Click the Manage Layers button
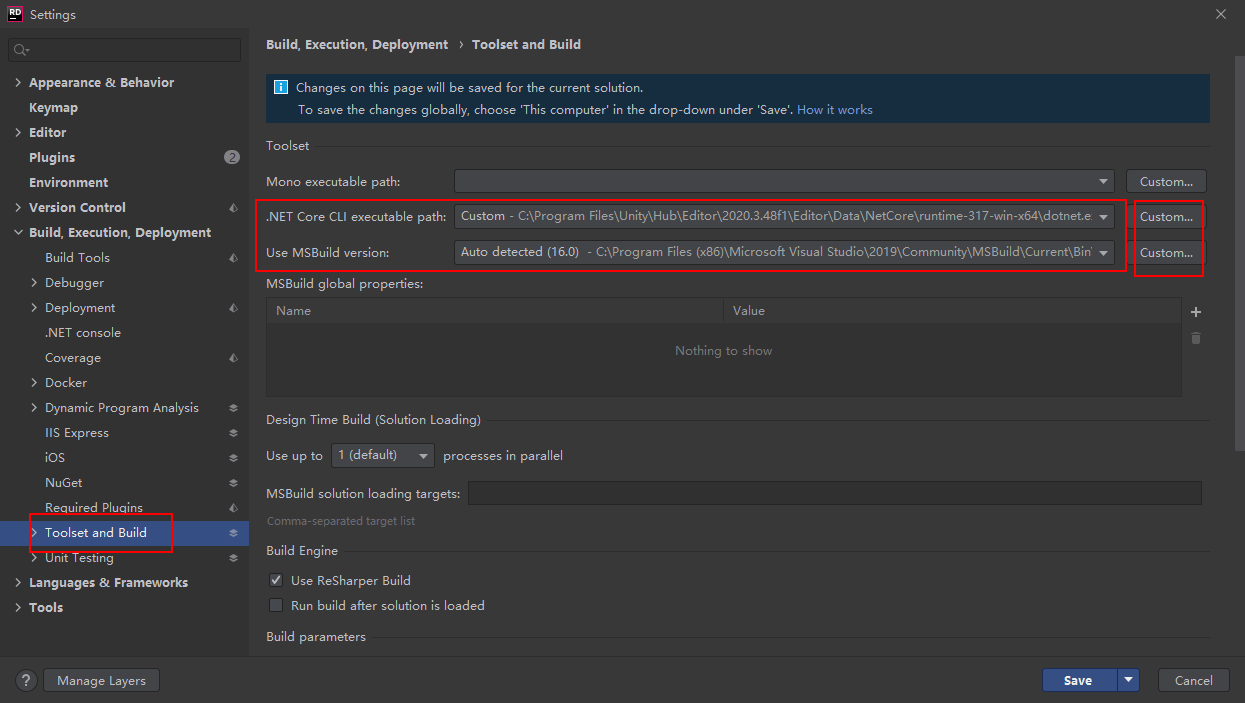1245x703 pixels. click(101, 680)
